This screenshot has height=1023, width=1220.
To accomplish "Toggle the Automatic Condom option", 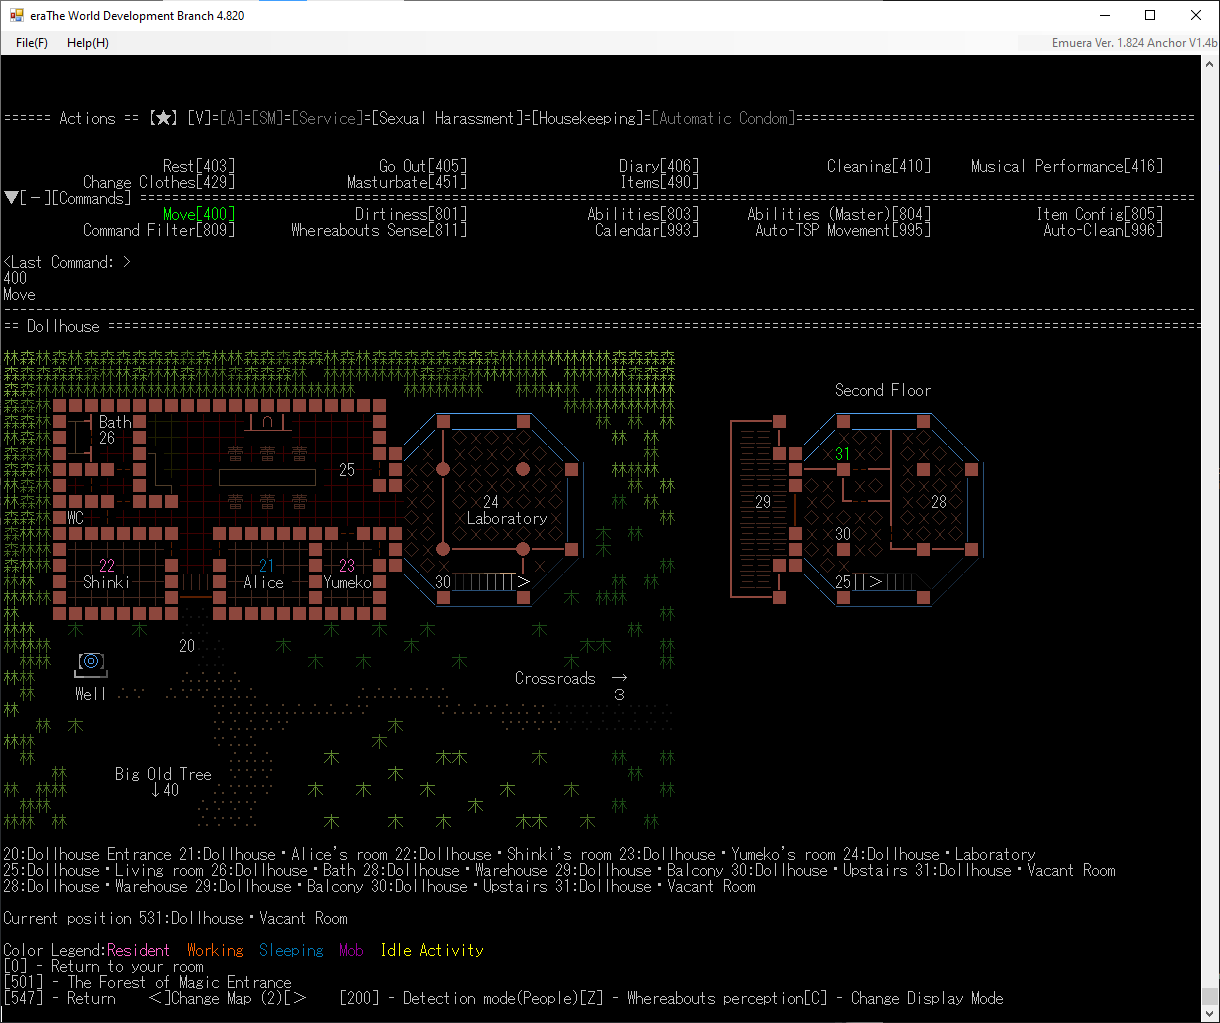I will coord(723,118).
